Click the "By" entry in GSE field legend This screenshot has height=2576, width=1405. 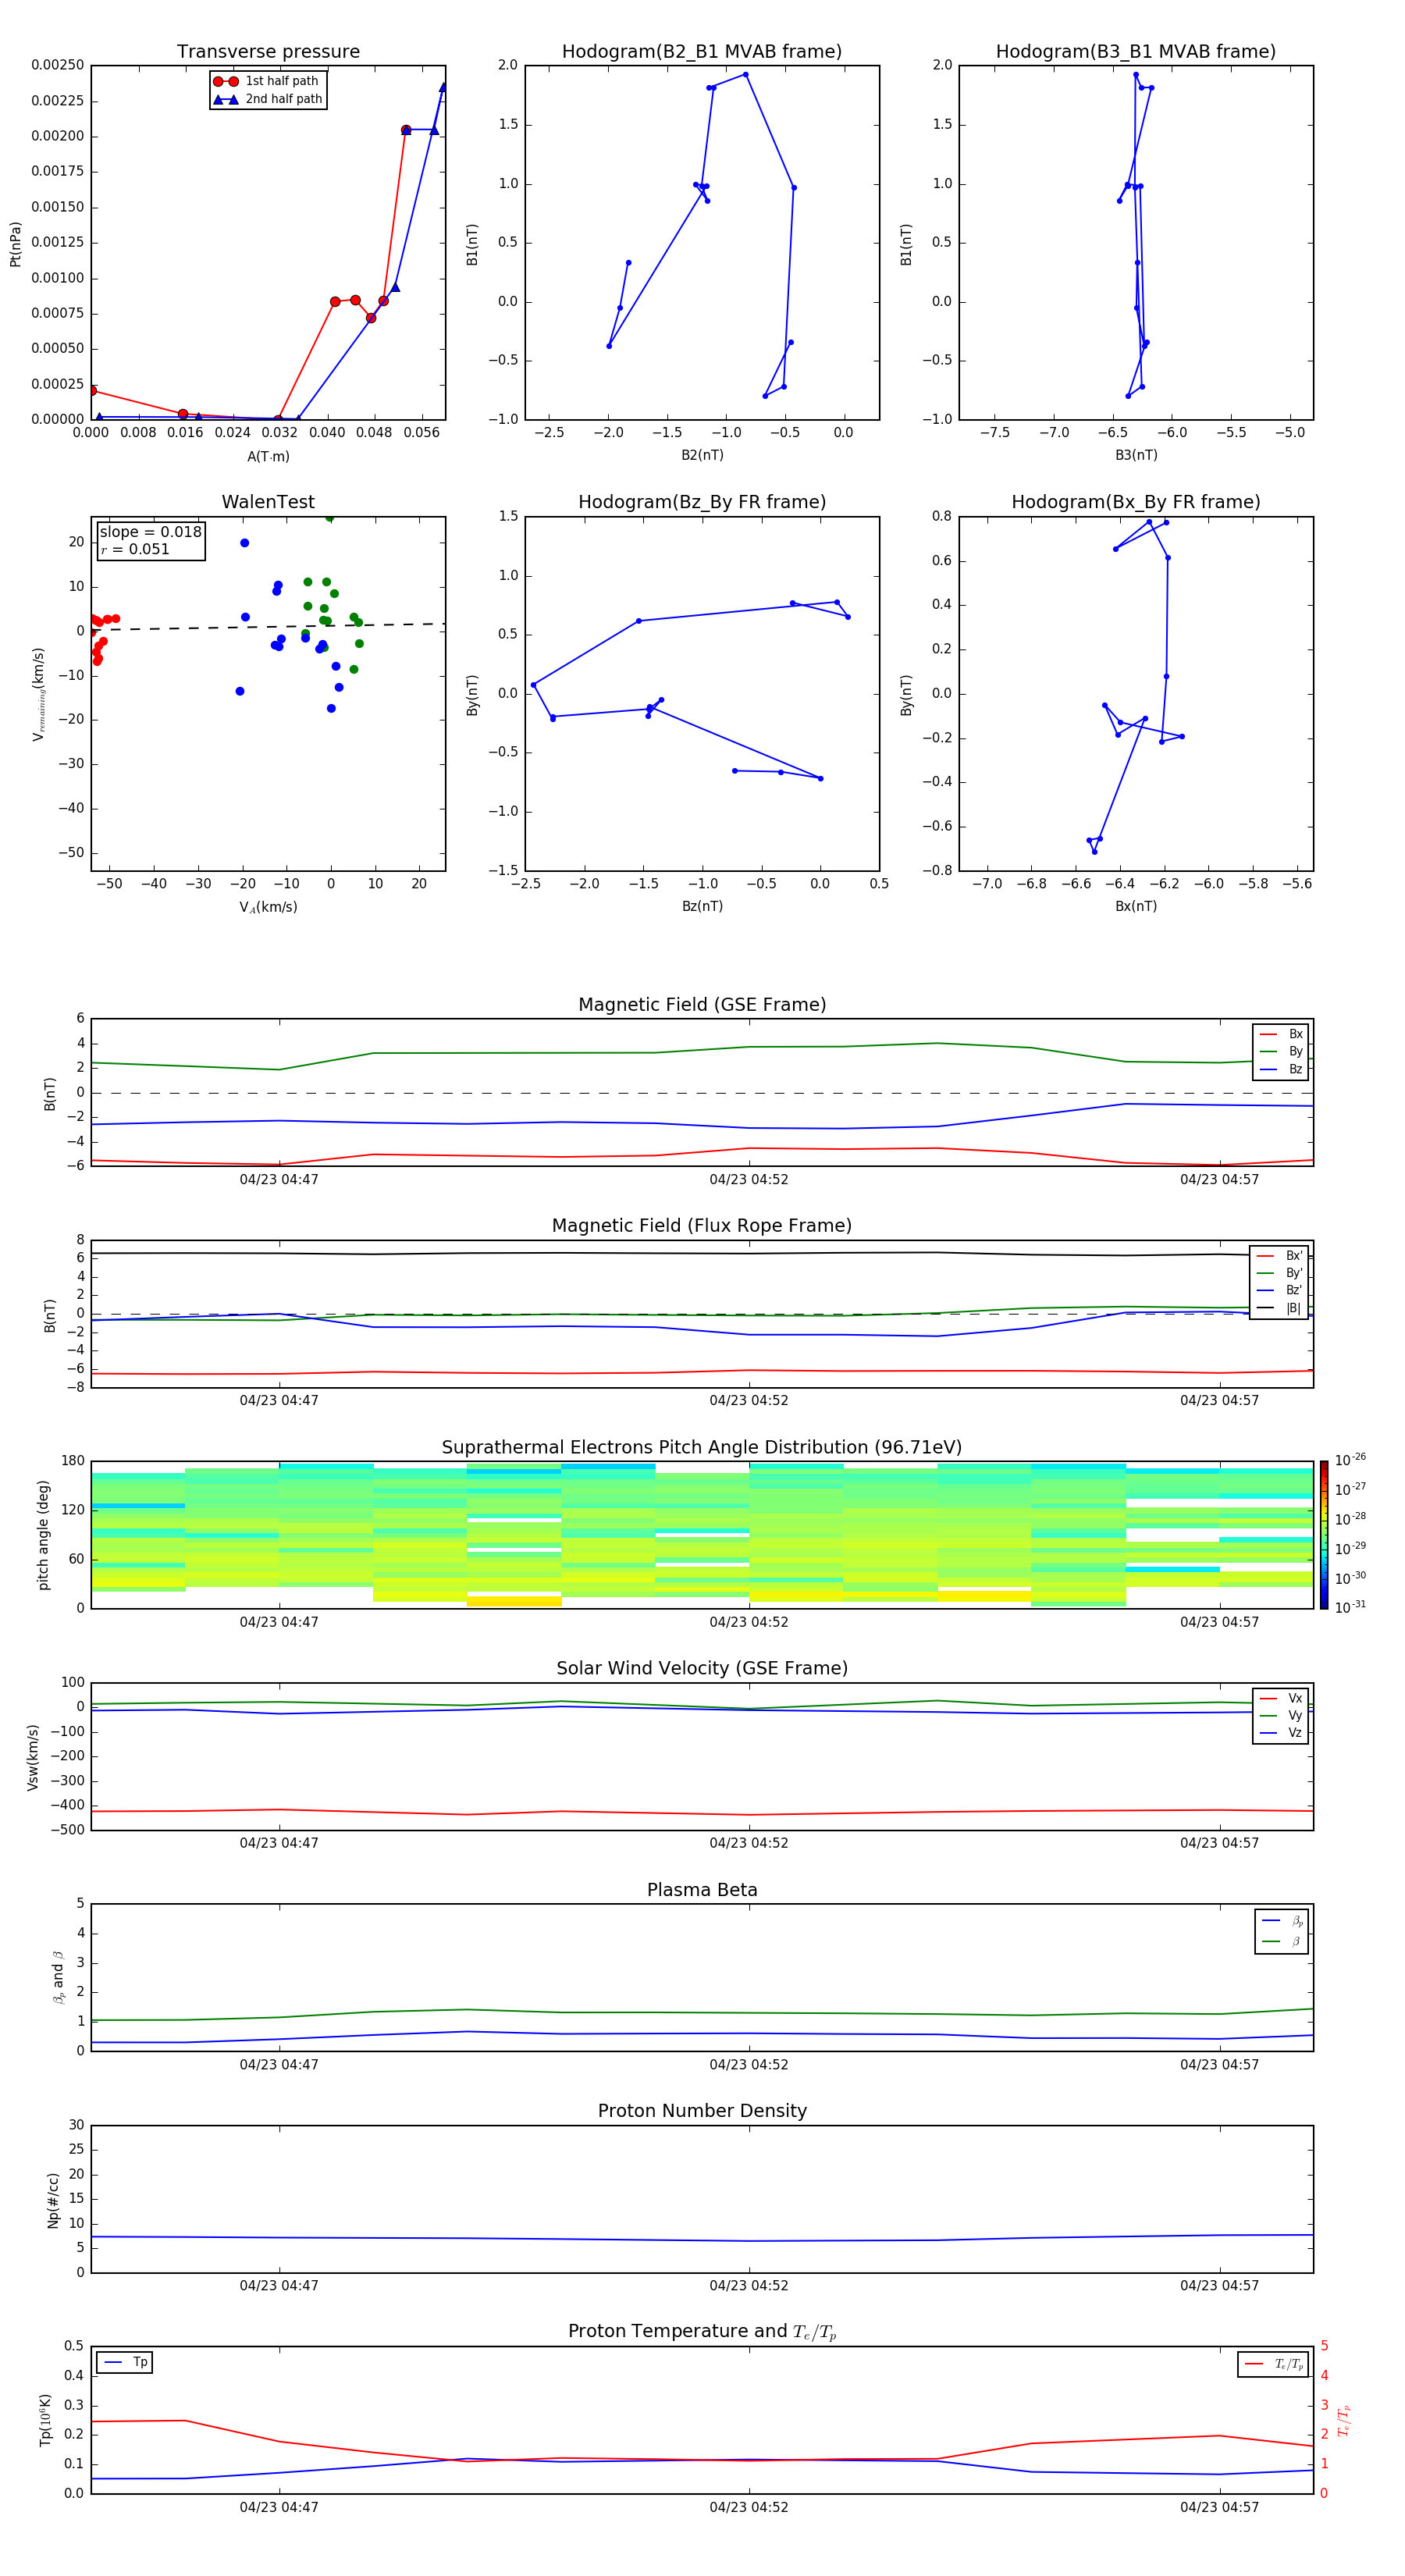(x=1281, y=1051)
